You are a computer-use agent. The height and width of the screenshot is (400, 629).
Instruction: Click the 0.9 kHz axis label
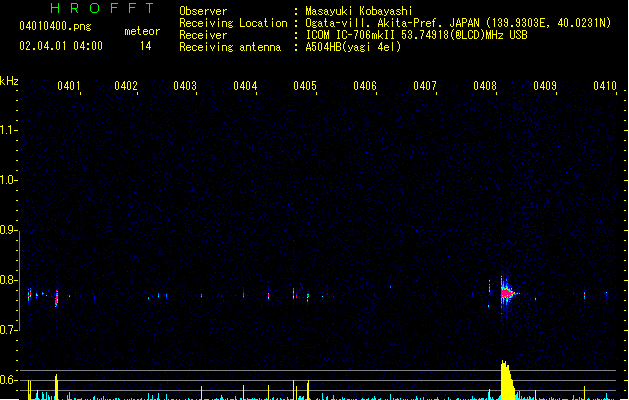8,230
